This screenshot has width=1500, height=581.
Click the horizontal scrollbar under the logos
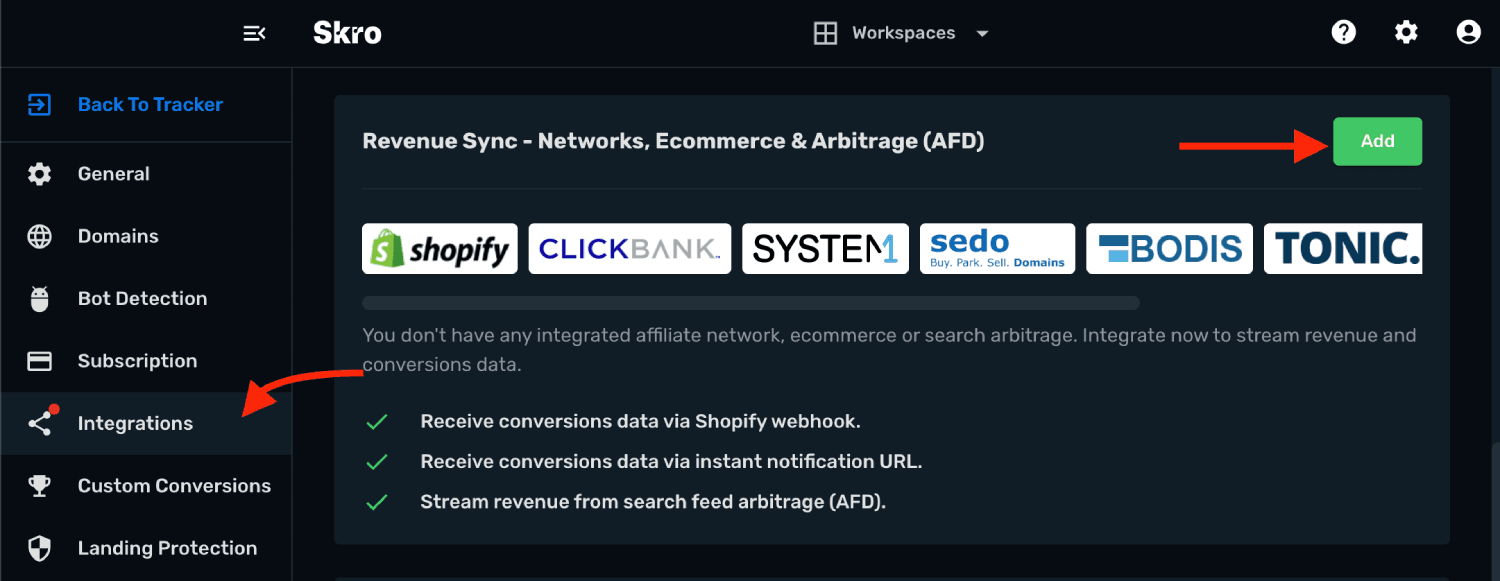point(751,303)
